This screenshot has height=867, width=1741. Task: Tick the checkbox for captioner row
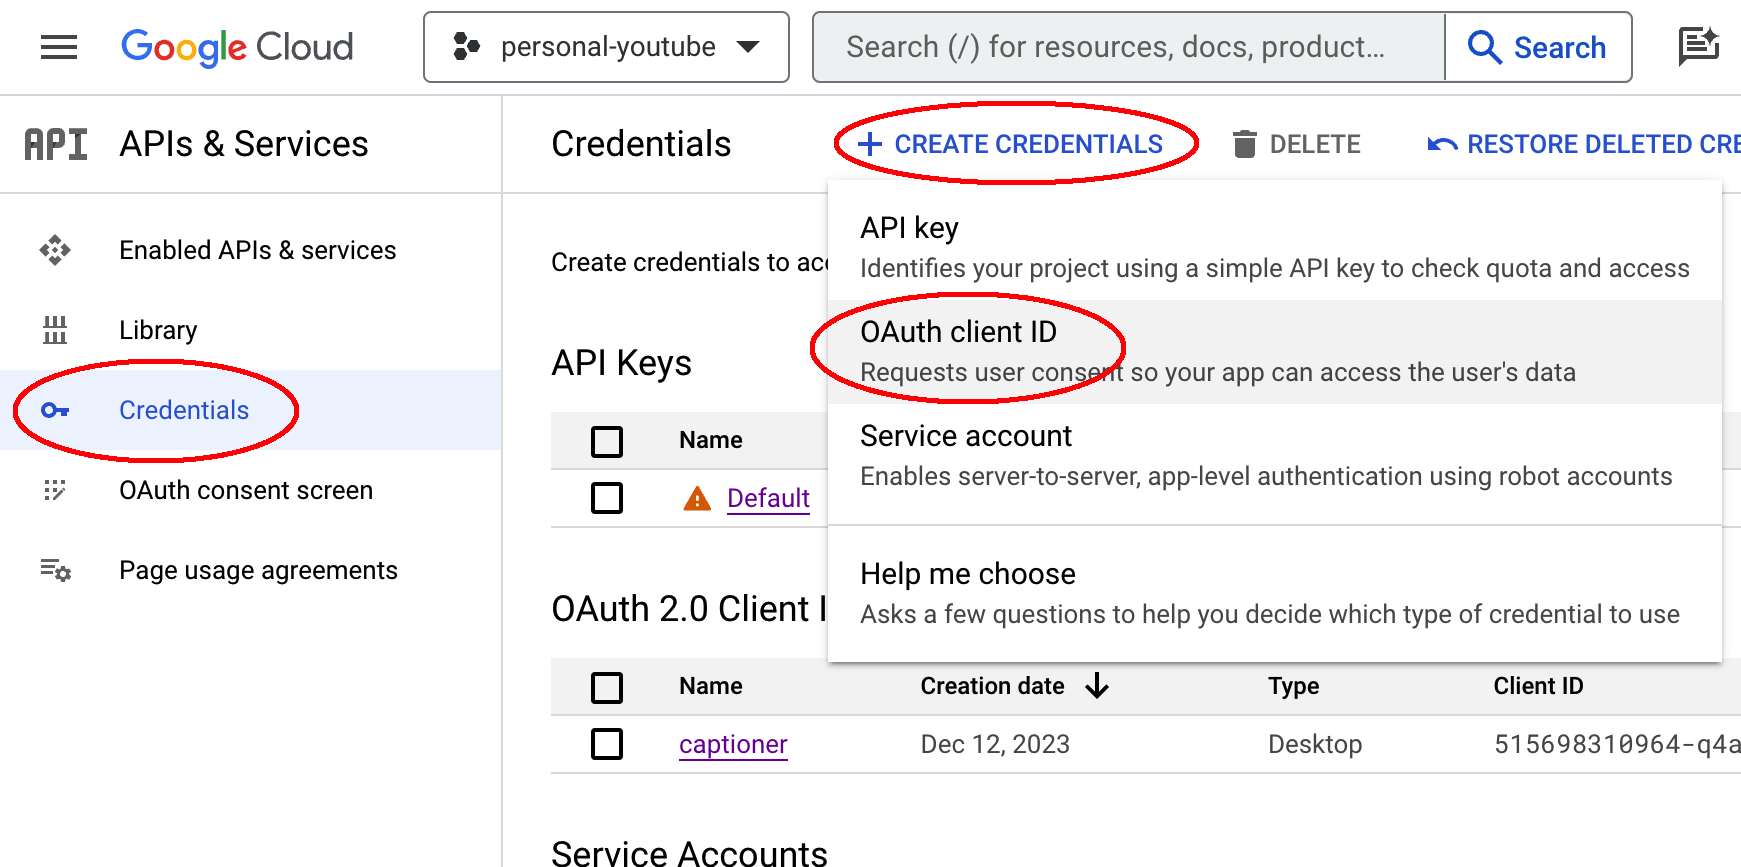pos(607,744)
